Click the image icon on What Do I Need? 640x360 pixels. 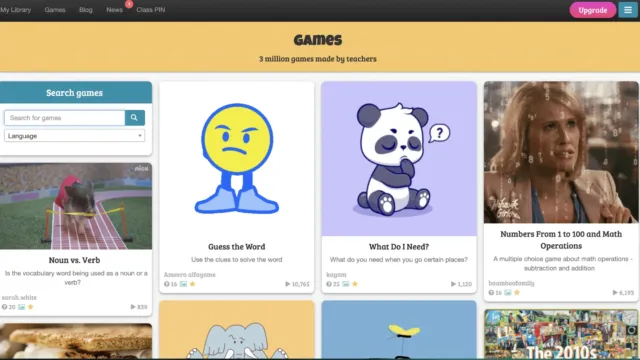click(x=346, y=284)
